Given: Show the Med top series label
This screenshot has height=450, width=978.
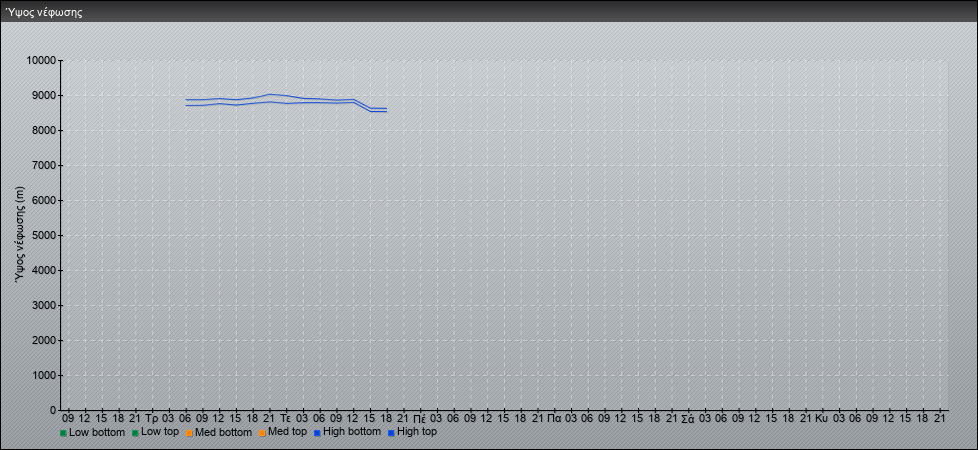Looking at the screenshot, I should click(287, 432).
